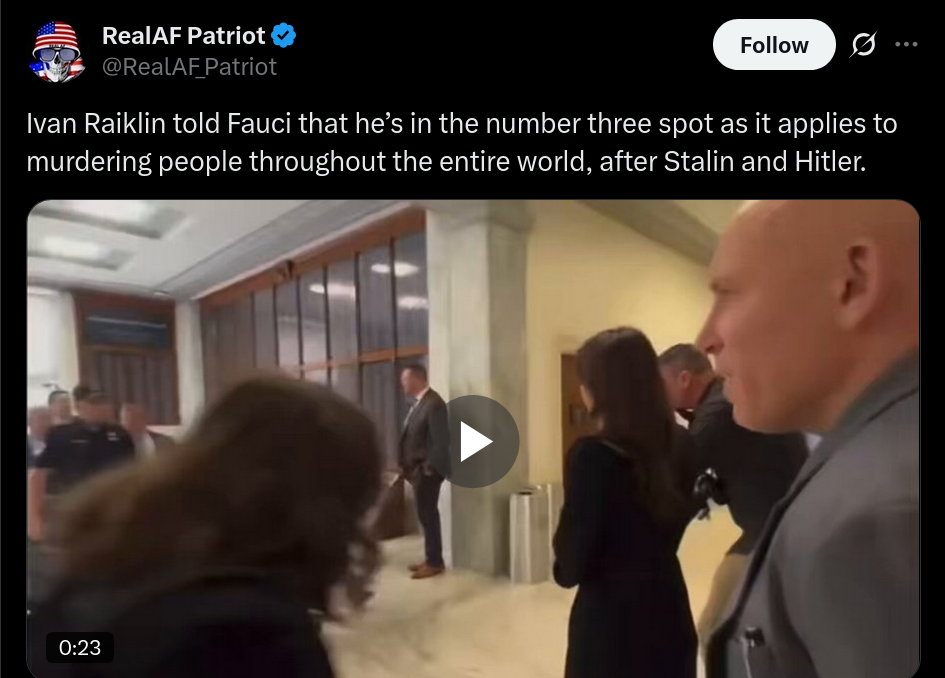Click the metal trash bins in the video
The height and width of the screenshot is (678, 945).
530,533
